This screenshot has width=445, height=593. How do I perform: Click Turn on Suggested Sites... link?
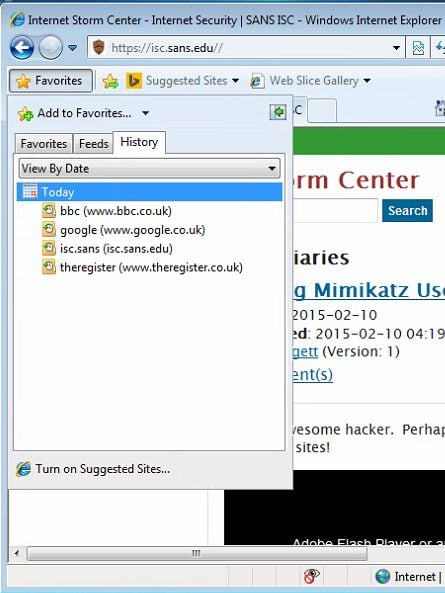click(102, 469)
